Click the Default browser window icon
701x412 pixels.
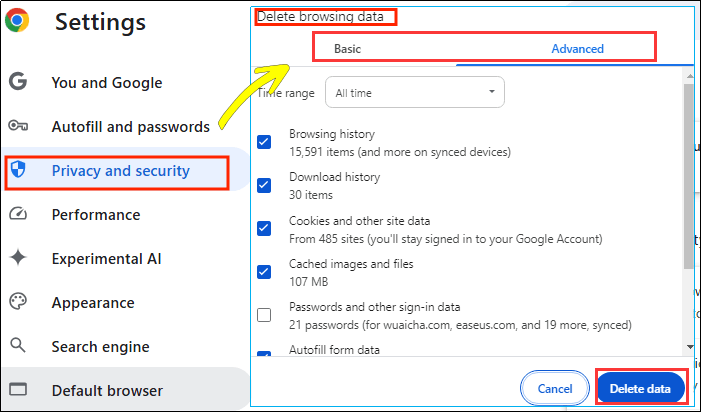[18, 391]
